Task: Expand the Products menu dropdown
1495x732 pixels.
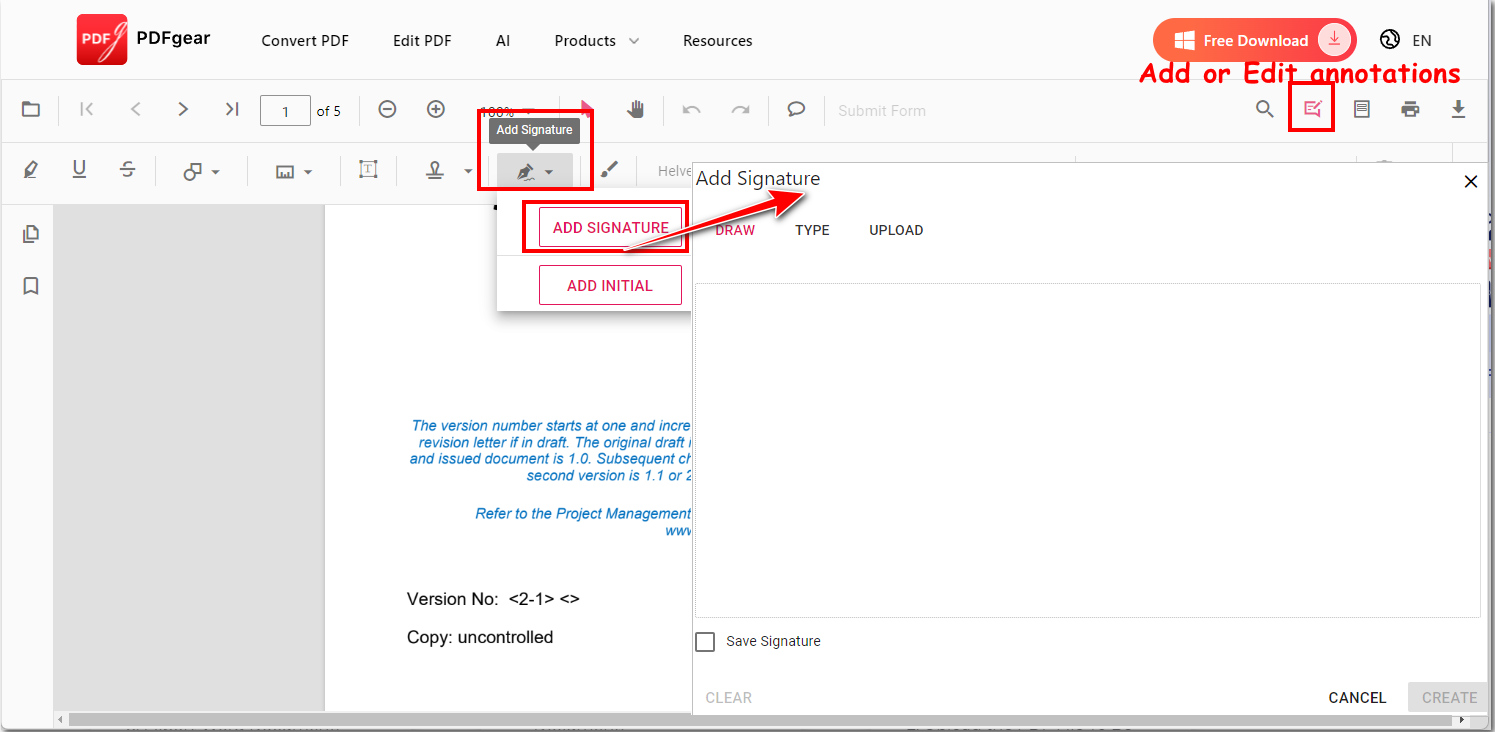Action: [597, 40]
